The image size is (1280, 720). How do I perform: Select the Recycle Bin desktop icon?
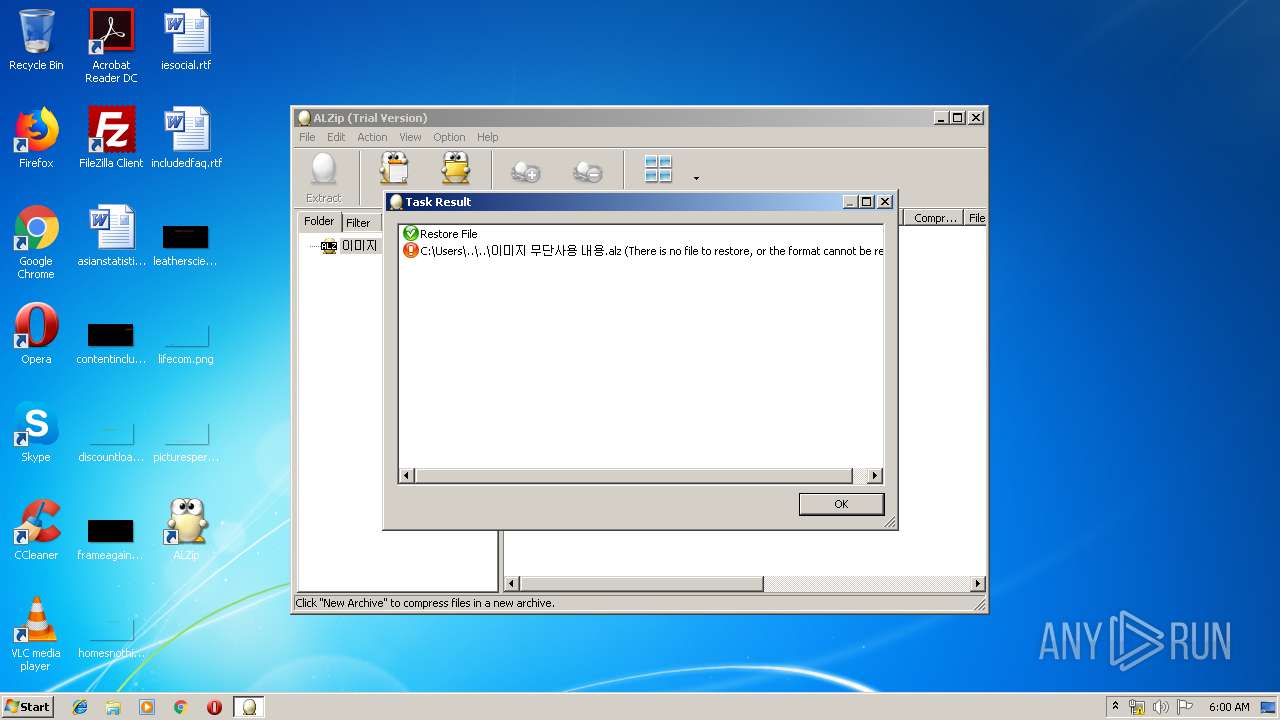point(36,40)
